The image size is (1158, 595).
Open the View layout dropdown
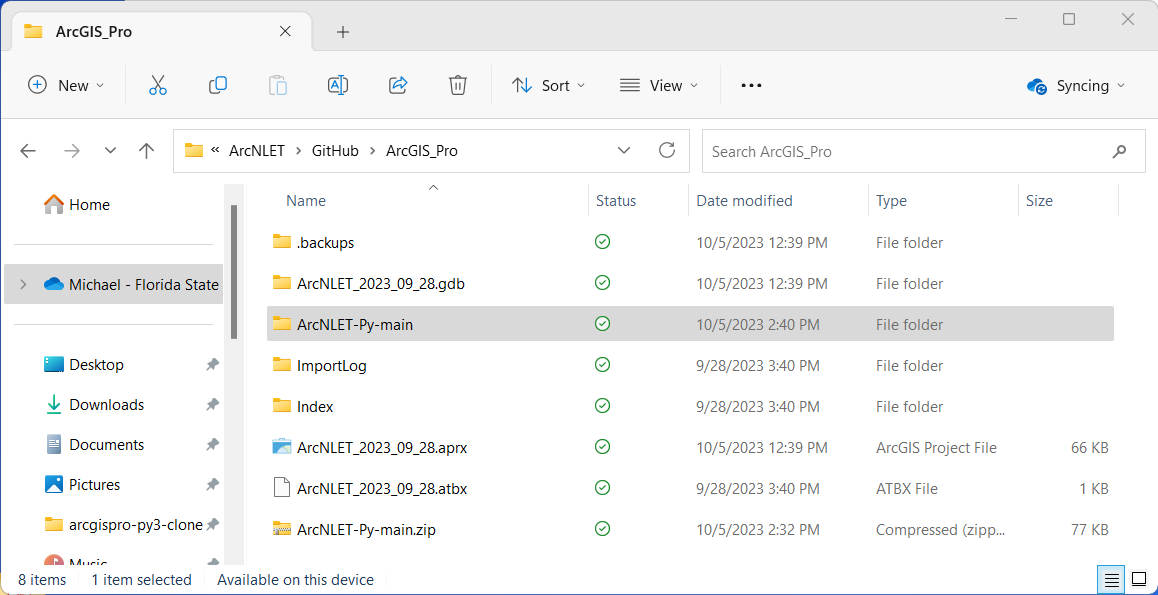(x=658, y=86)
